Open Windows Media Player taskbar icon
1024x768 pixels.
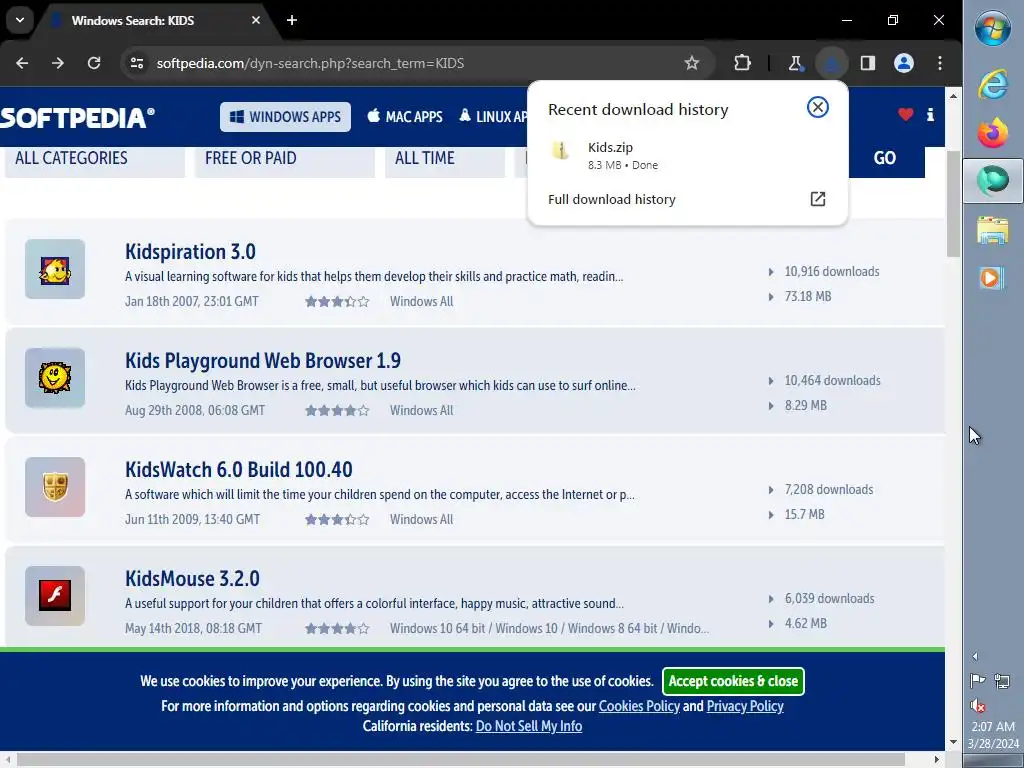coord(993,278)
